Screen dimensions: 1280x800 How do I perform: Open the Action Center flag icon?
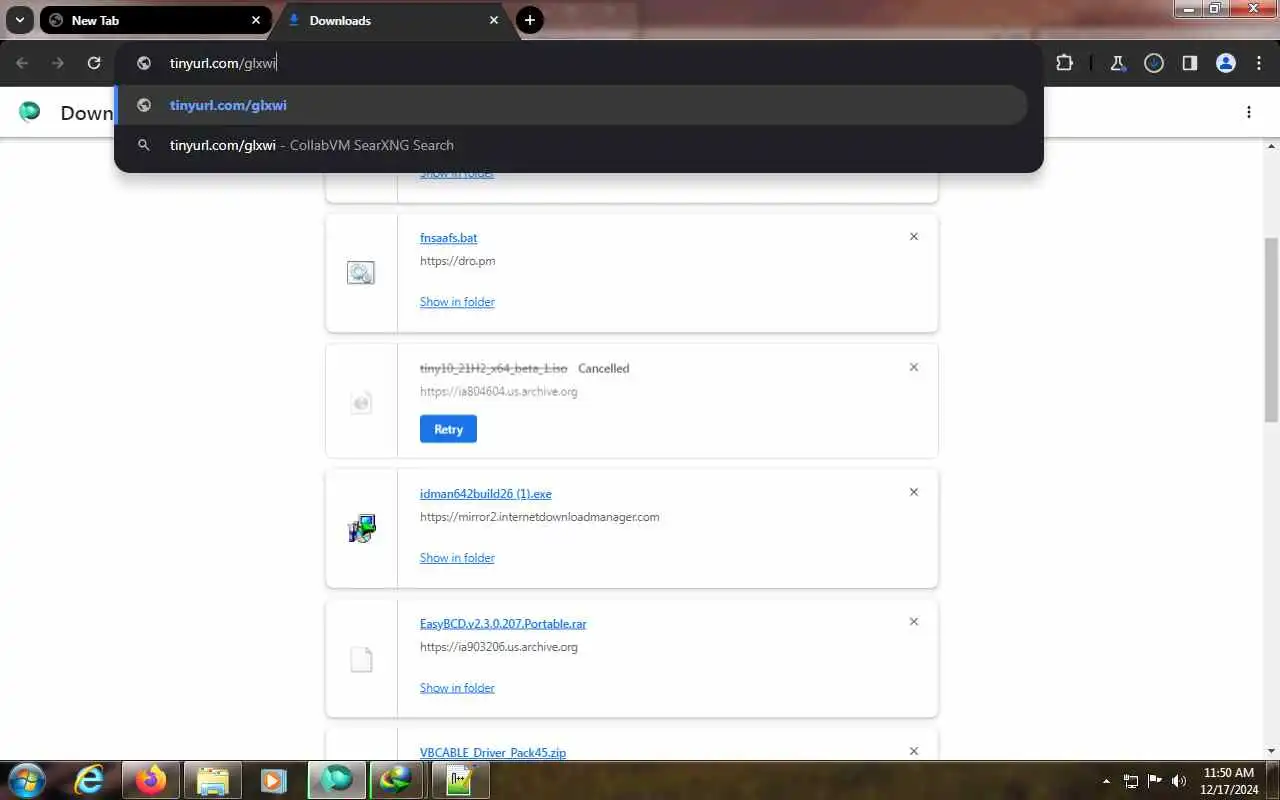(x=1155, y=781)
